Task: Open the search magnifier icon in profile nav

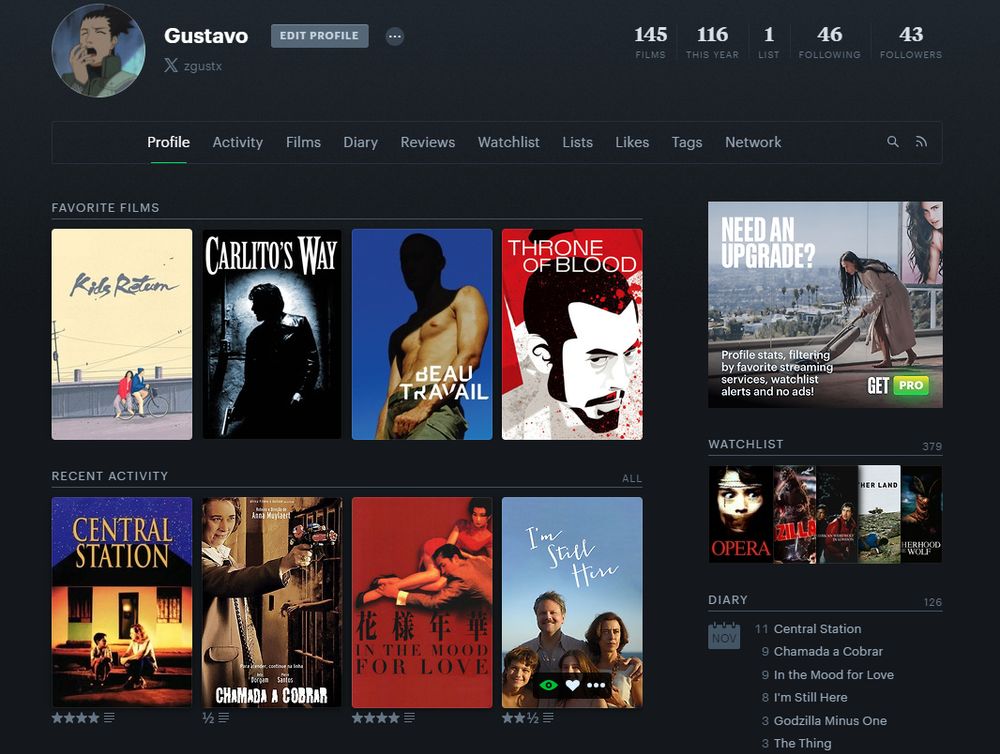Action: pos(893,142)
